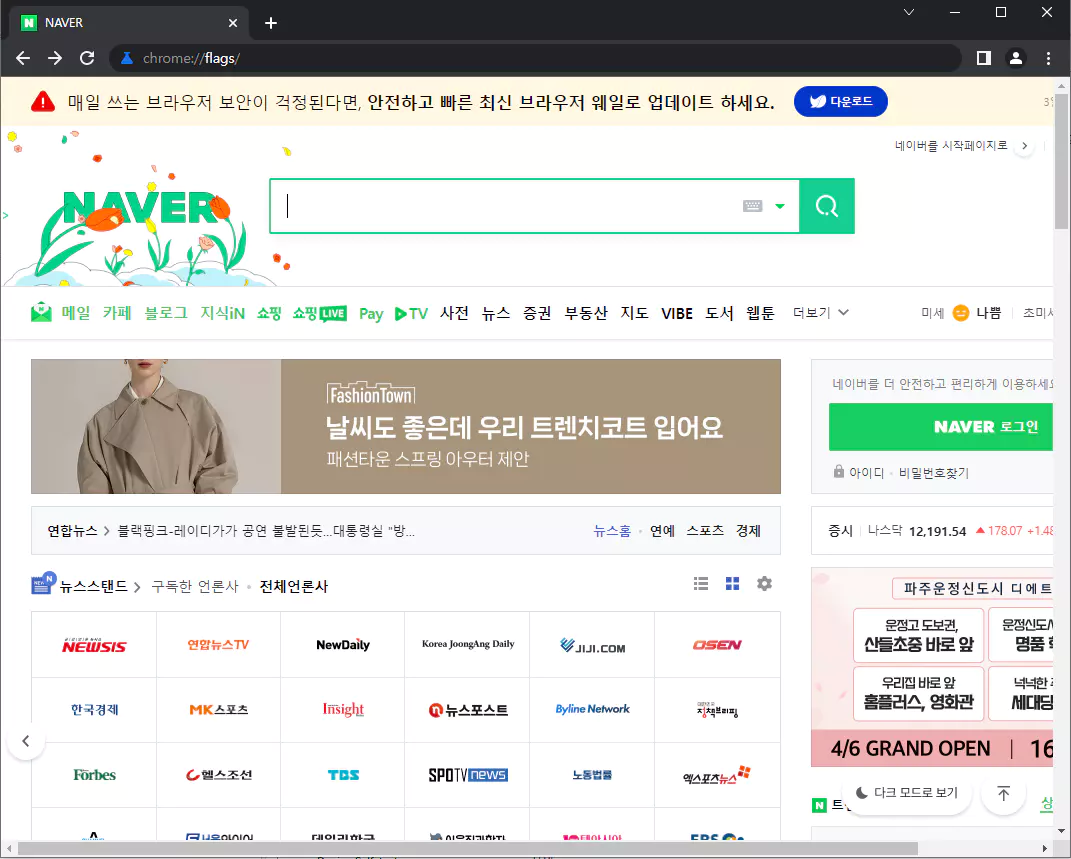
Task: Click the 미세 나쁨 air quality indicator
Action: (961, 313)
